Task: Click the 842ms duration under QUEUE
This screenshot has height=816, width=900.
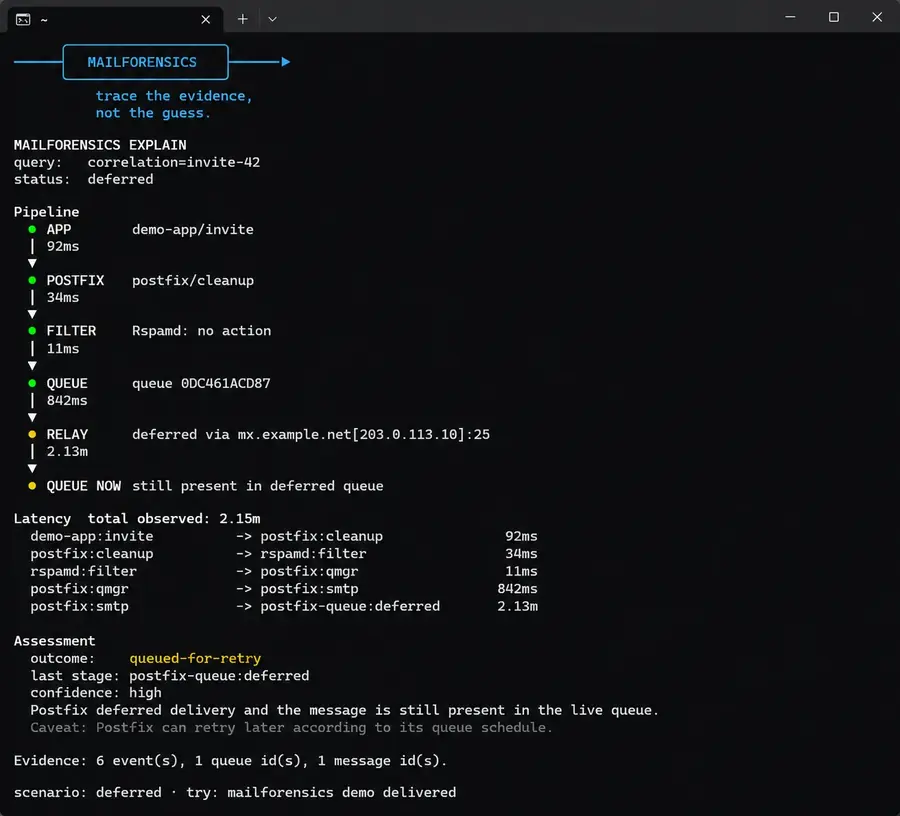Action: tap(67, 401)
